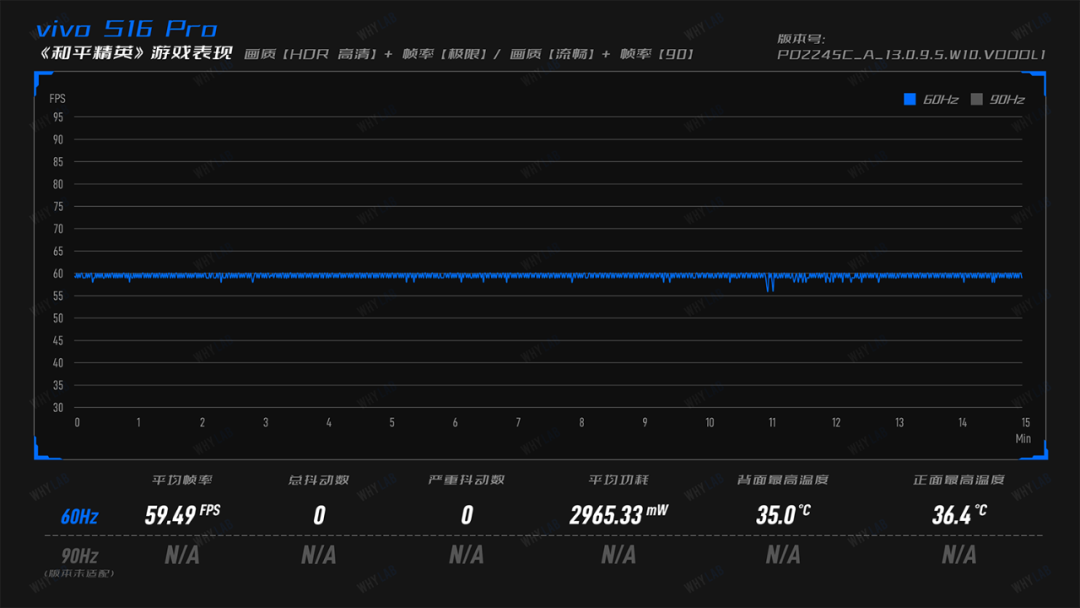Click the 画质 [流畅] + 帧率 [90] text
Screen dimensions: 1080x608
click(601, 54)
